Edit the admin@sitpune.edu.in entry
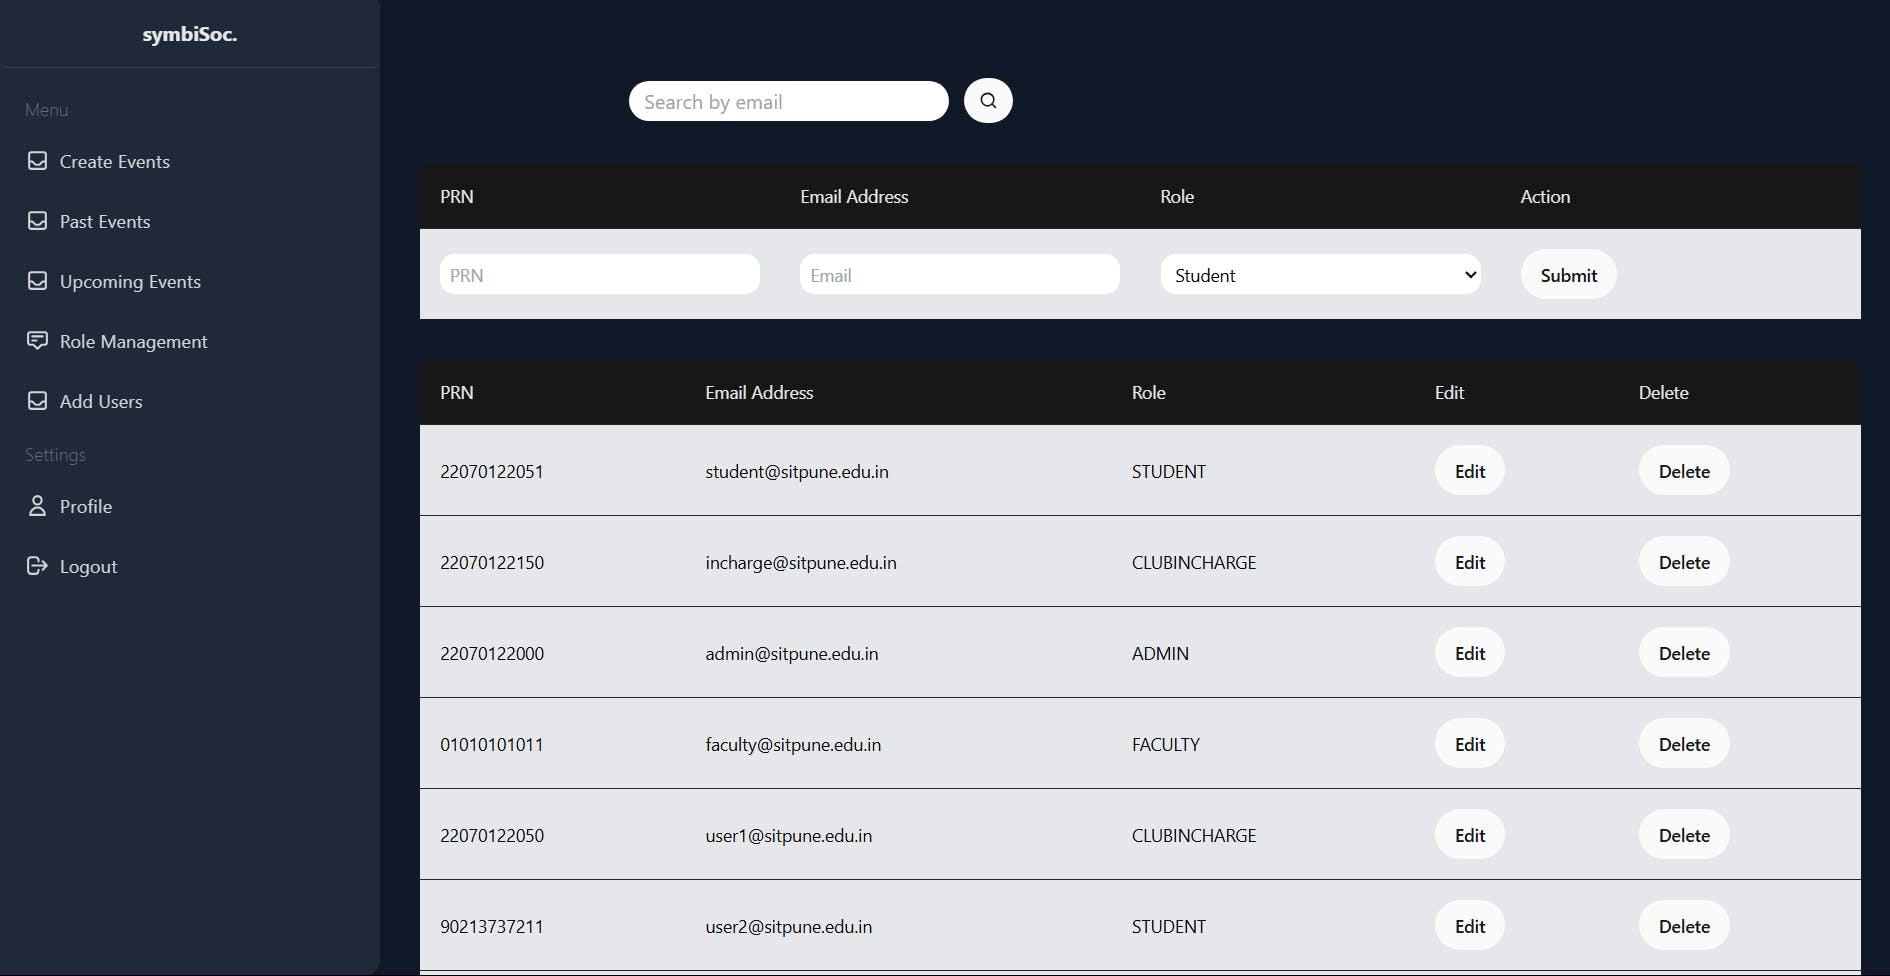The width and height of the screenshot is (1890, 976). (1469, 653)
